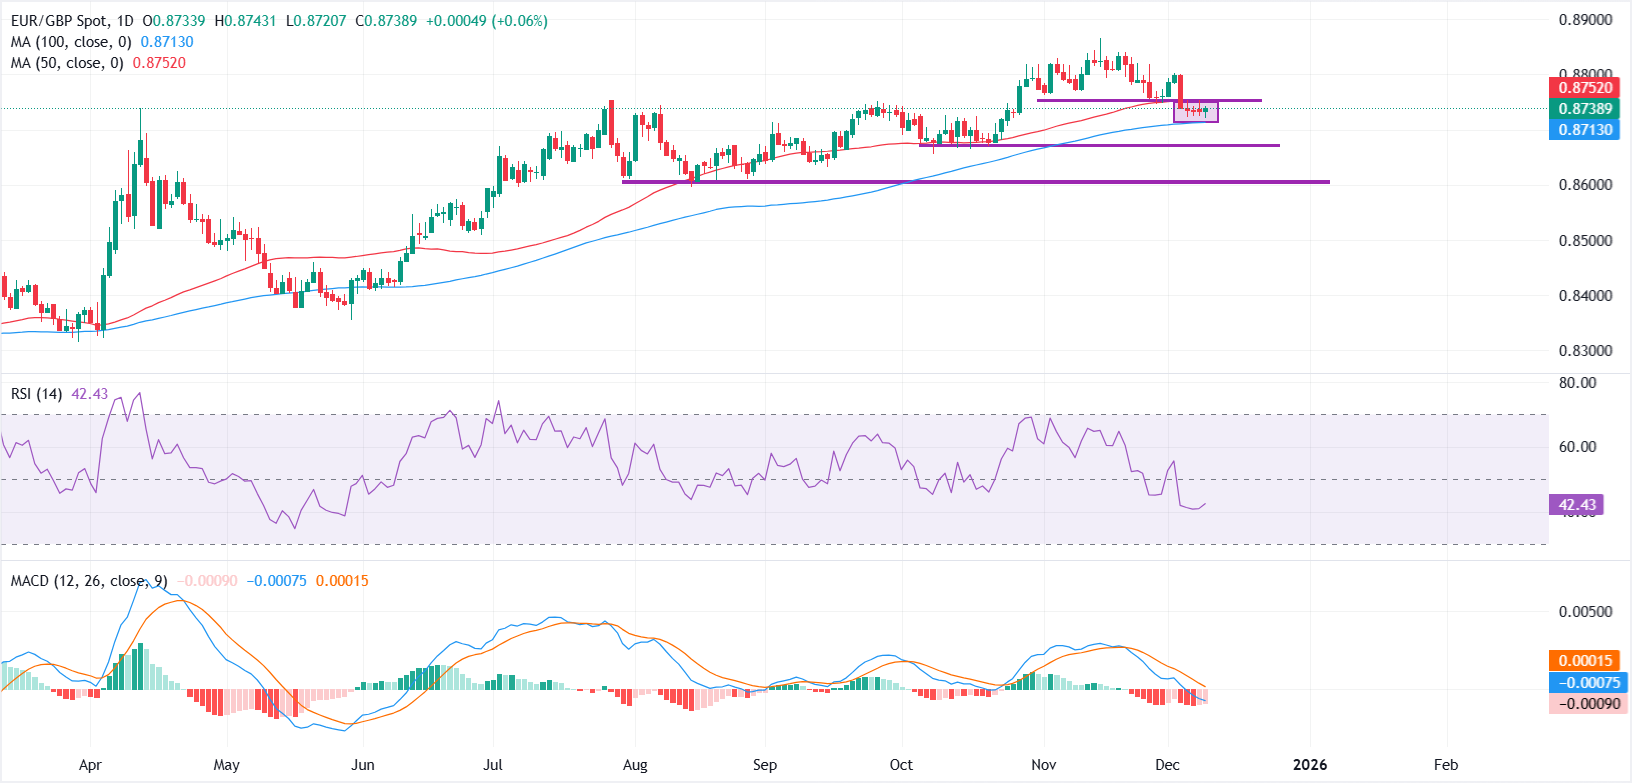1632x783 pixels.
Task: Open the MACD (12, 26, close, 9) legend
Action: click(x=89, y=581)
